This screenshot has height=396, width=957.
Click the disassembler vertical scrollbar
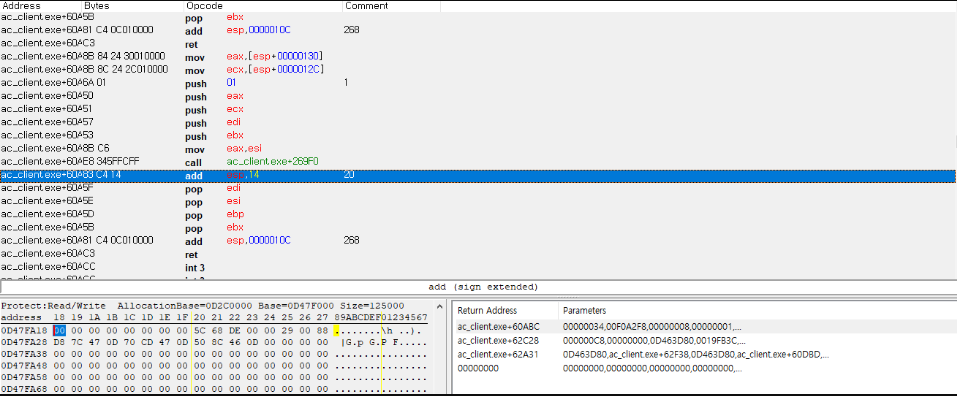coord(955,142)
